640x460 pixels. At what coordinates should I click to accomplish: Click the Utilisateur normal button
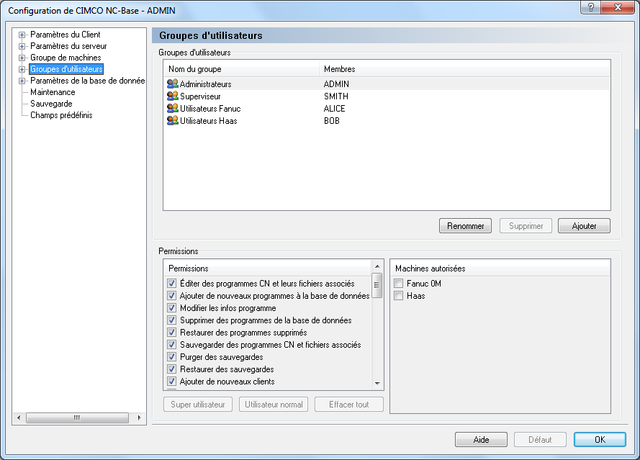pos(273,404)
